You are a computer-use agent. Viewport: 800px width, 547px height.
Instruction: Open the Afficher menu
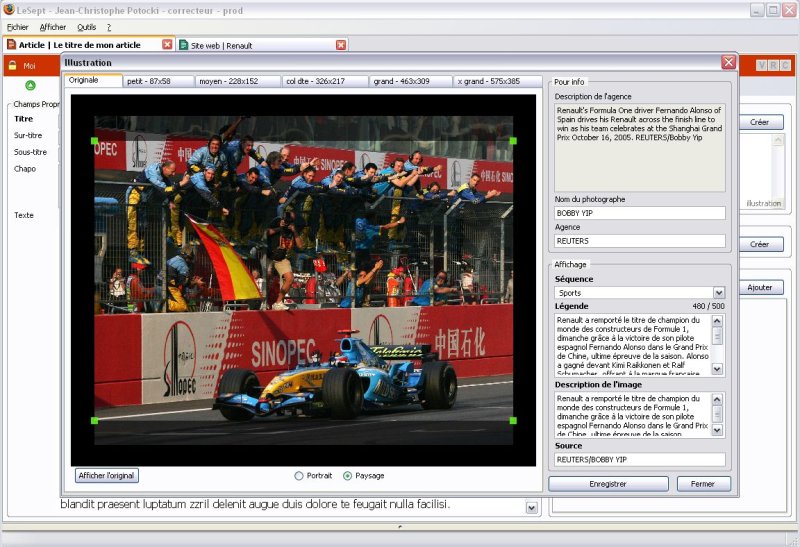tap(53, 27)
